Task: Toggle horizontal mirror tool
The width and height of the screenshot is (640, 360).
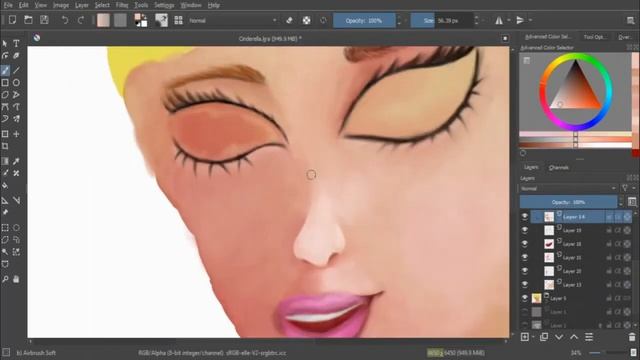Action: [x=499, y=20]
